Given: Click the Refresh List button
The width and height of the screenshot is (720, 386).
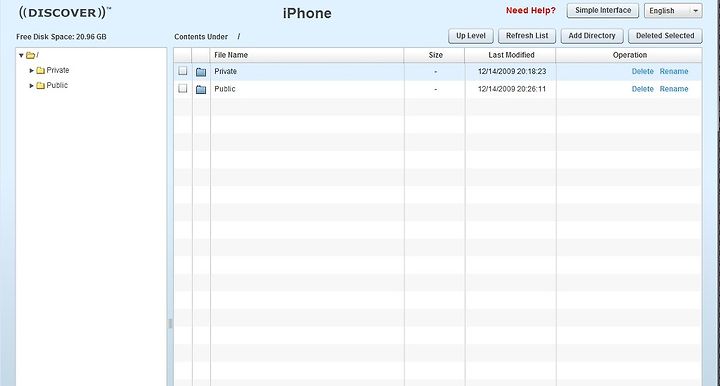Looking at the screenshot, I should point(527,36).
